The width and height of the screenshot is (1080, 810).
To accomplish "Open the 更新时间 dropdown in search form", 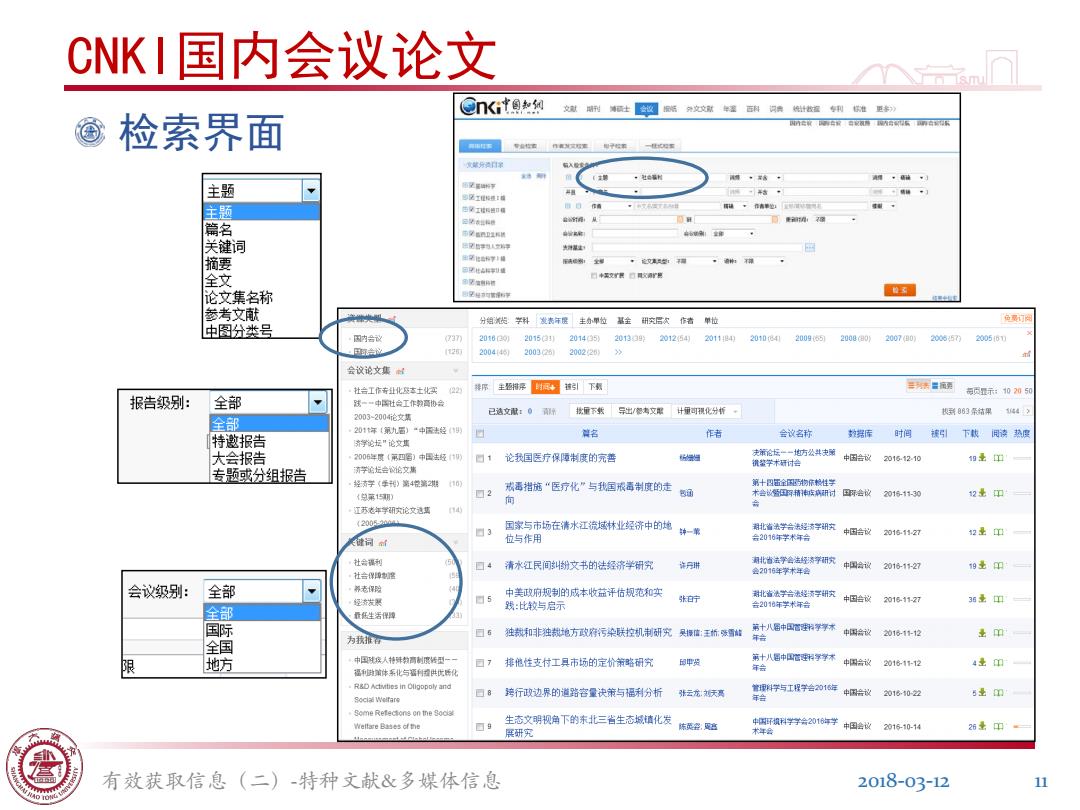I will coord(834,219).
